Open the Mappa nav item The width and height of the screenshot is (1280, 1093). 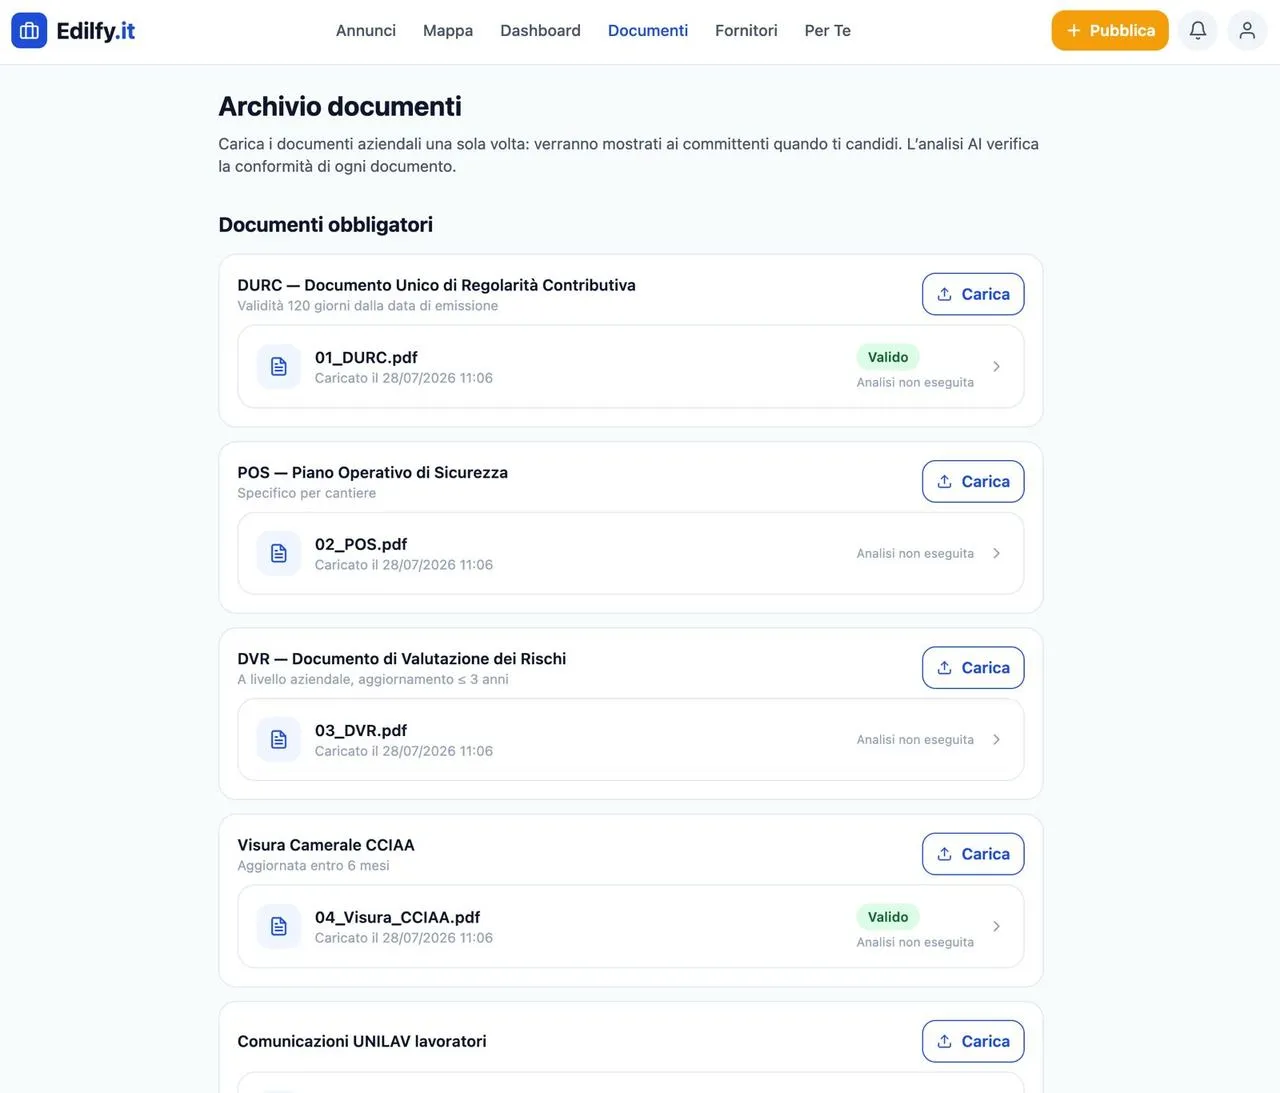tap(448, 30)
